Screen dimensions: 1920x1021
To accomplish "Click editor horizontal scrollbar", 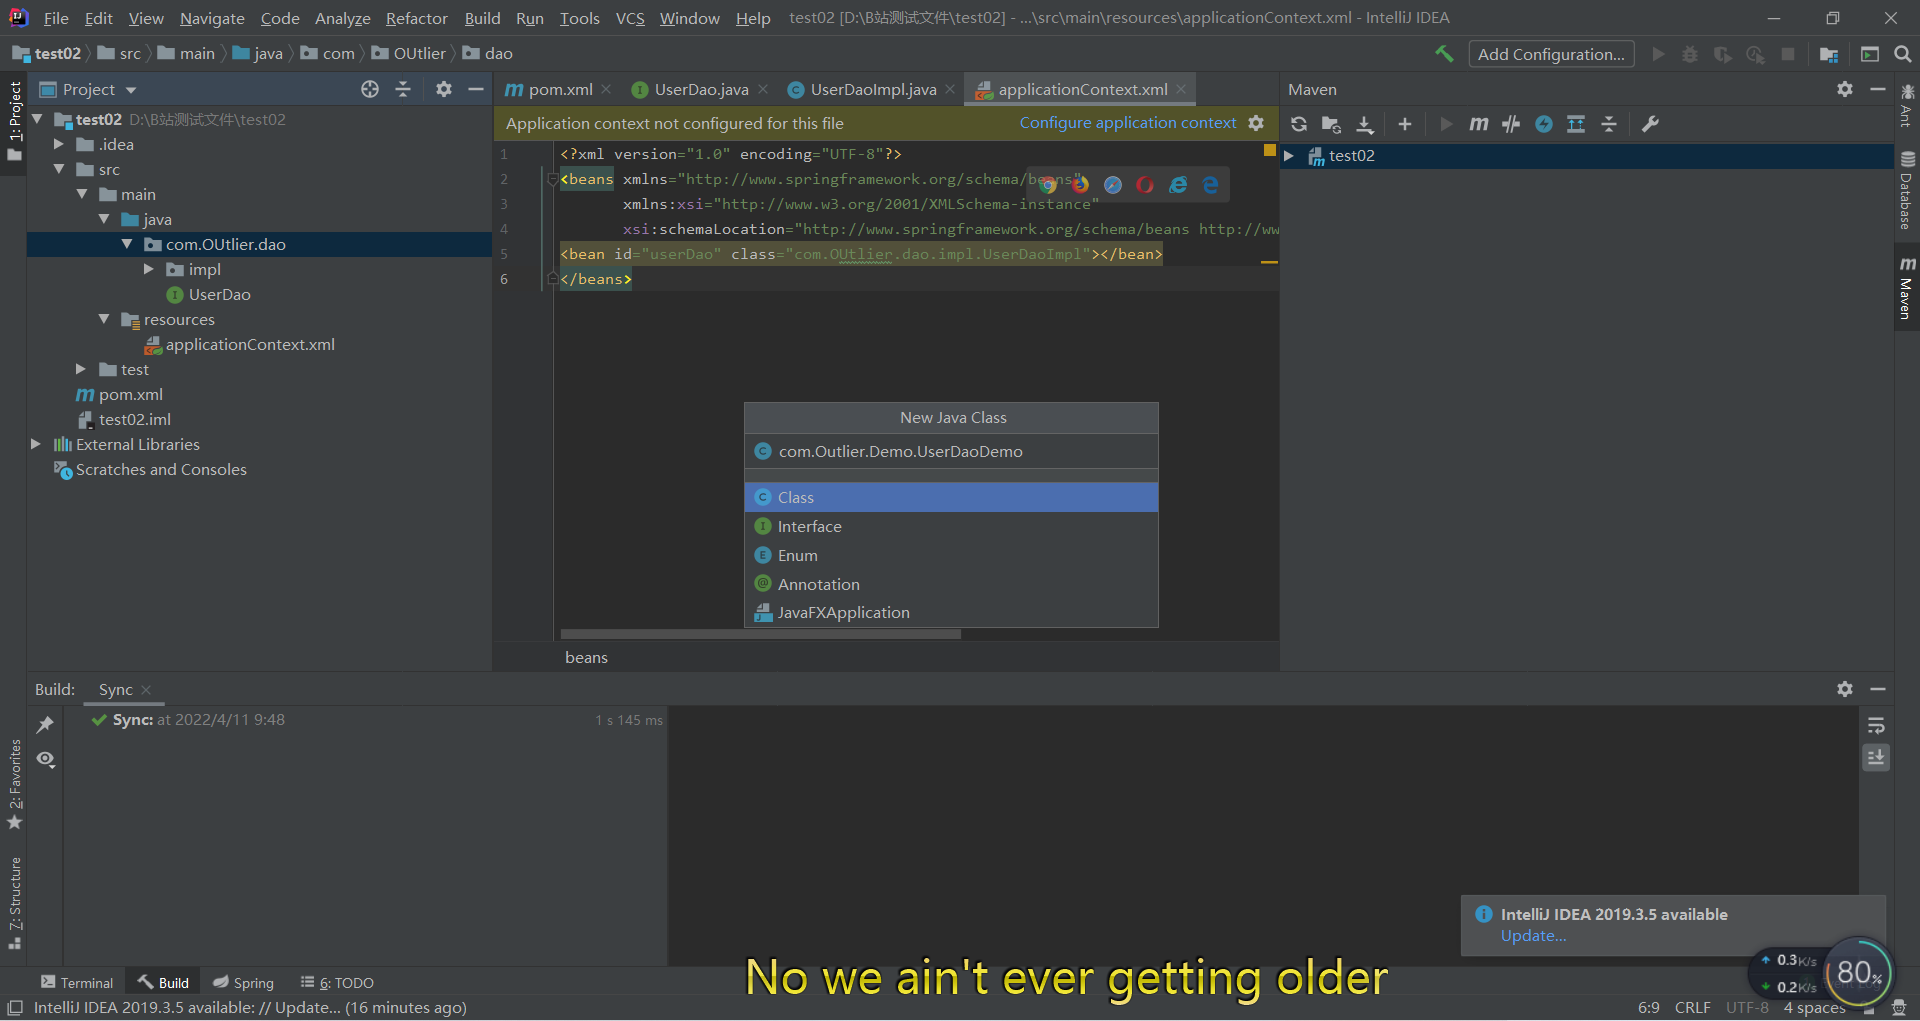I will 760,634.
